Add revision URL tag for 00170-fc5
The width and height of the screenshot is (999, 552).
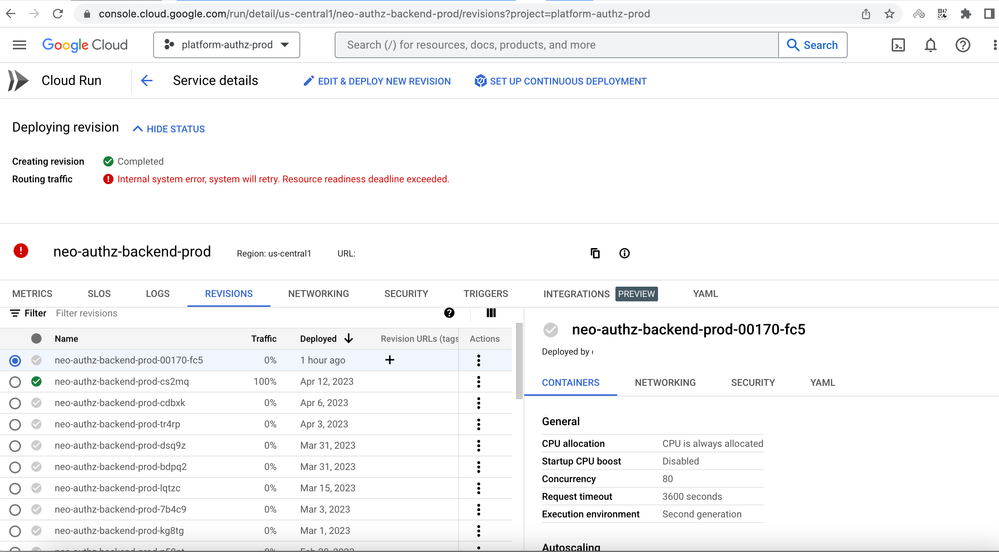(x=389, y=360)
